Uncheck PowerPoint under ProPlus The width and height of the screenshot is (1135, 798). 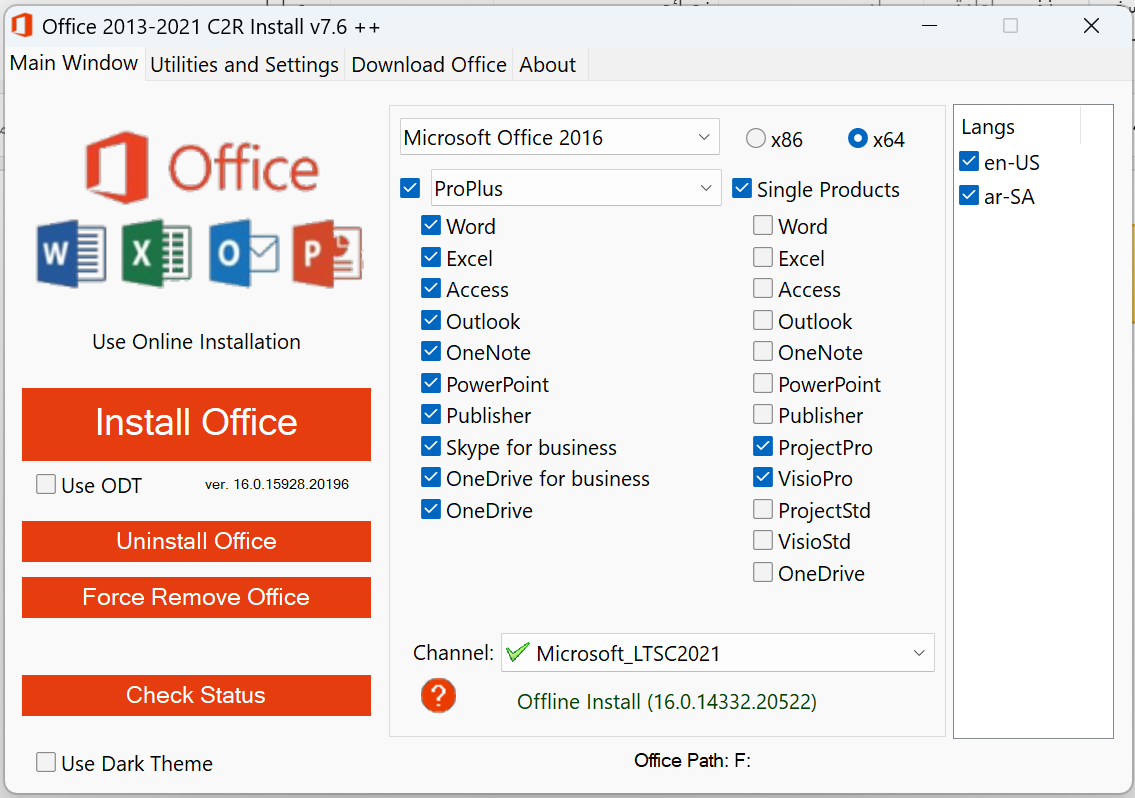click(x=431, y=383)
